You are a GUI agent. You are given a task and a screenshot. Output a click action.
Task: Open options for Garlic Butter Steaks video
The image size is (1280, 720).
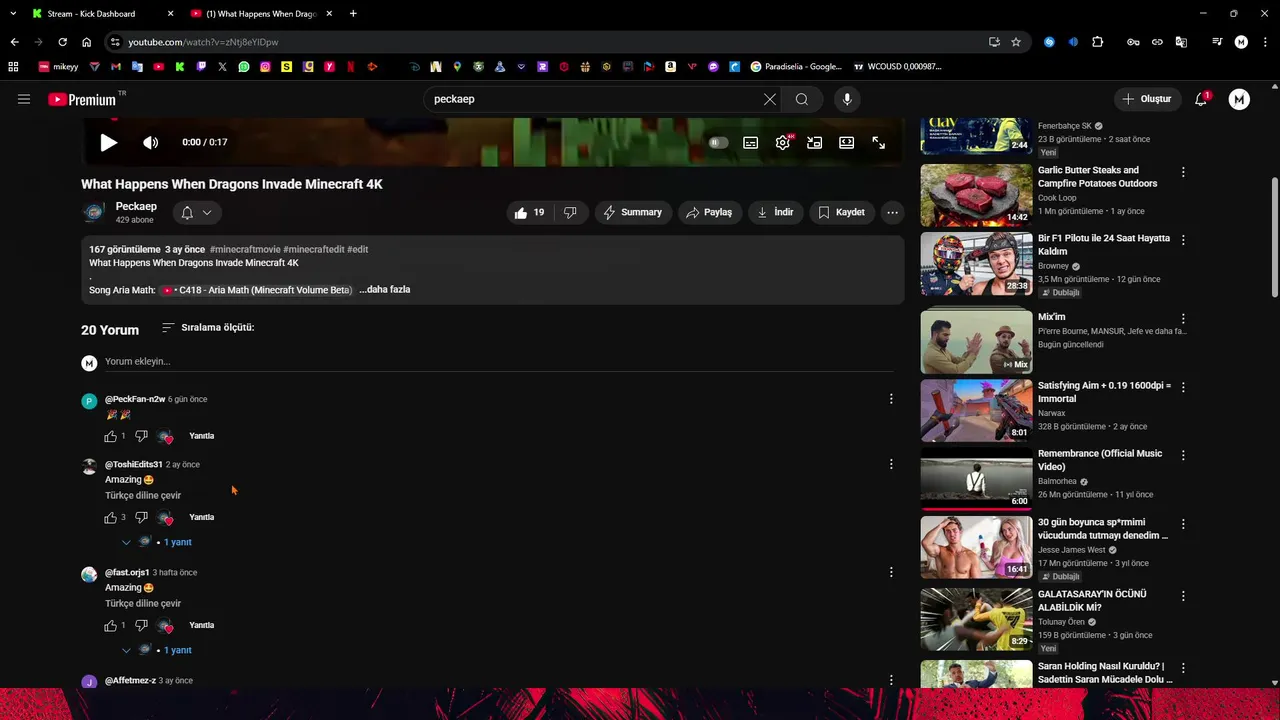[1183, 172]
